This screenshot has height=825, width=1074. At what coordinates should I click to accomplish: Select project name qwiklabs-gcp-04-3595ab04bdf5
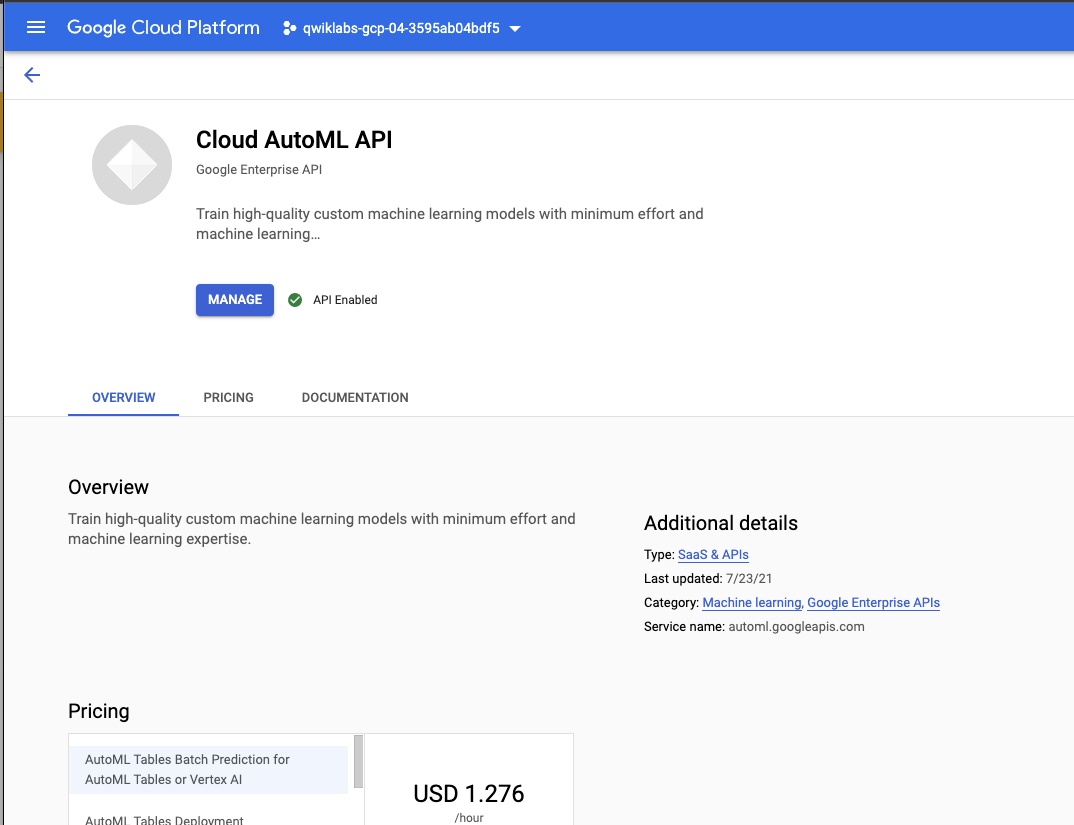(x=401, y=28)
